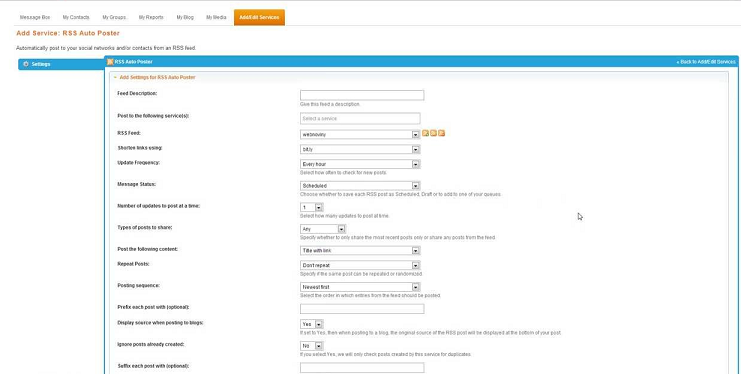
Task: Click the Feed Description input field
Action: point(362,95)
